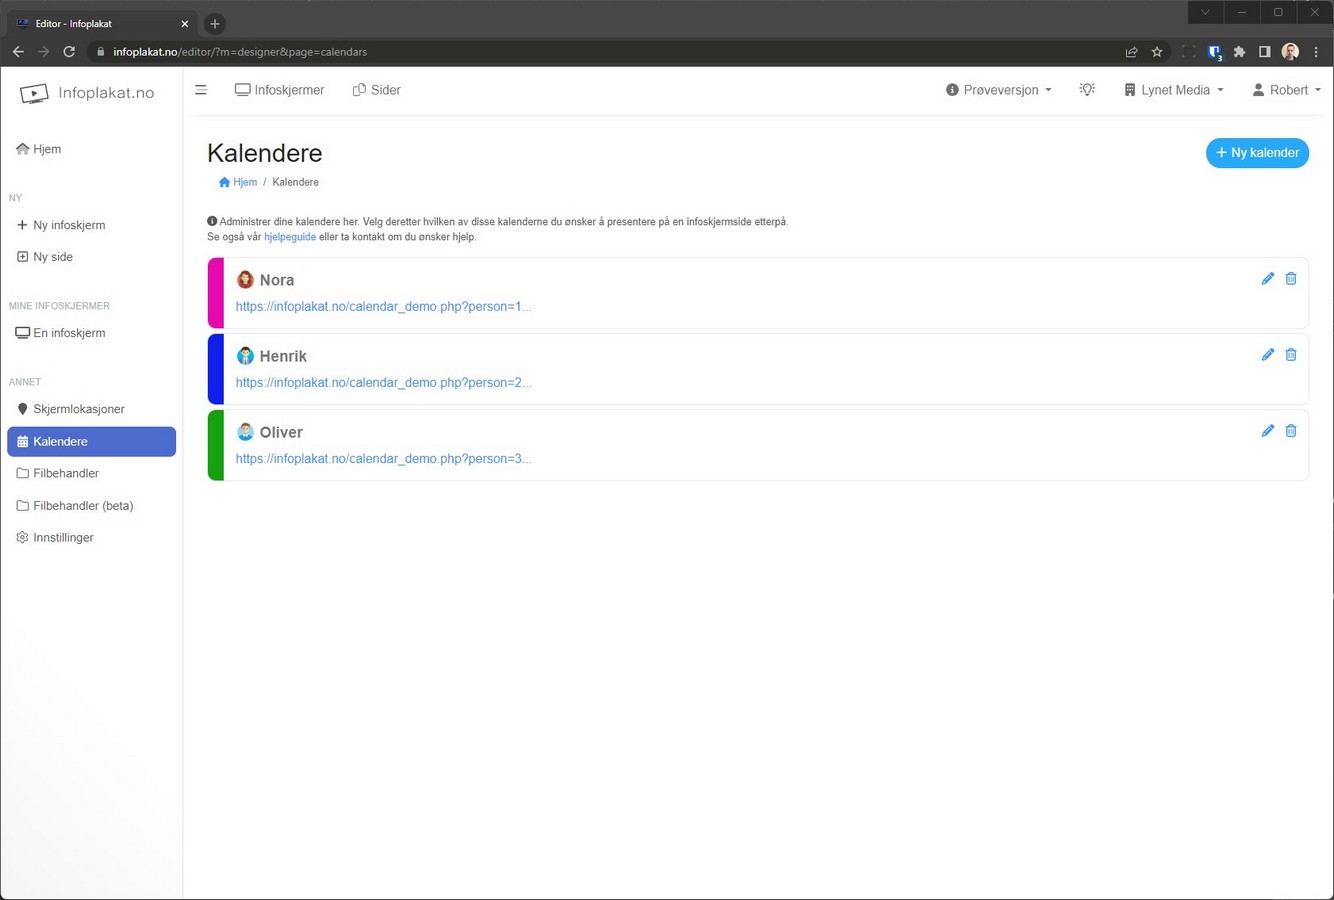Click the Hjem breadcrumb link
This screenshot has height=900, width=1334.
click(x=239, y=182)
